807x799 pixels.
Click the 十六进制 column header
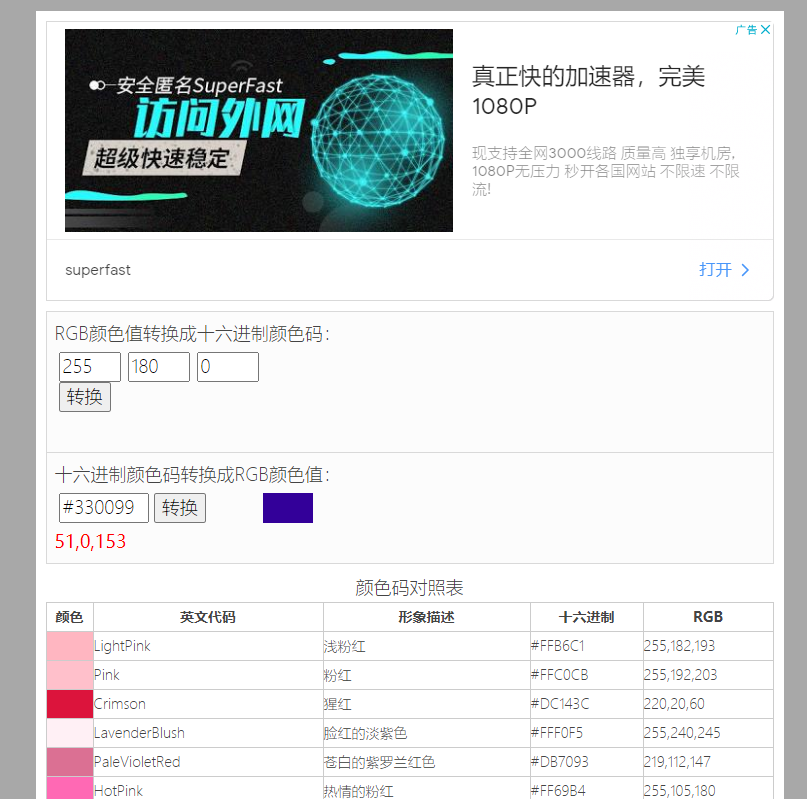(x=587, y=617)
